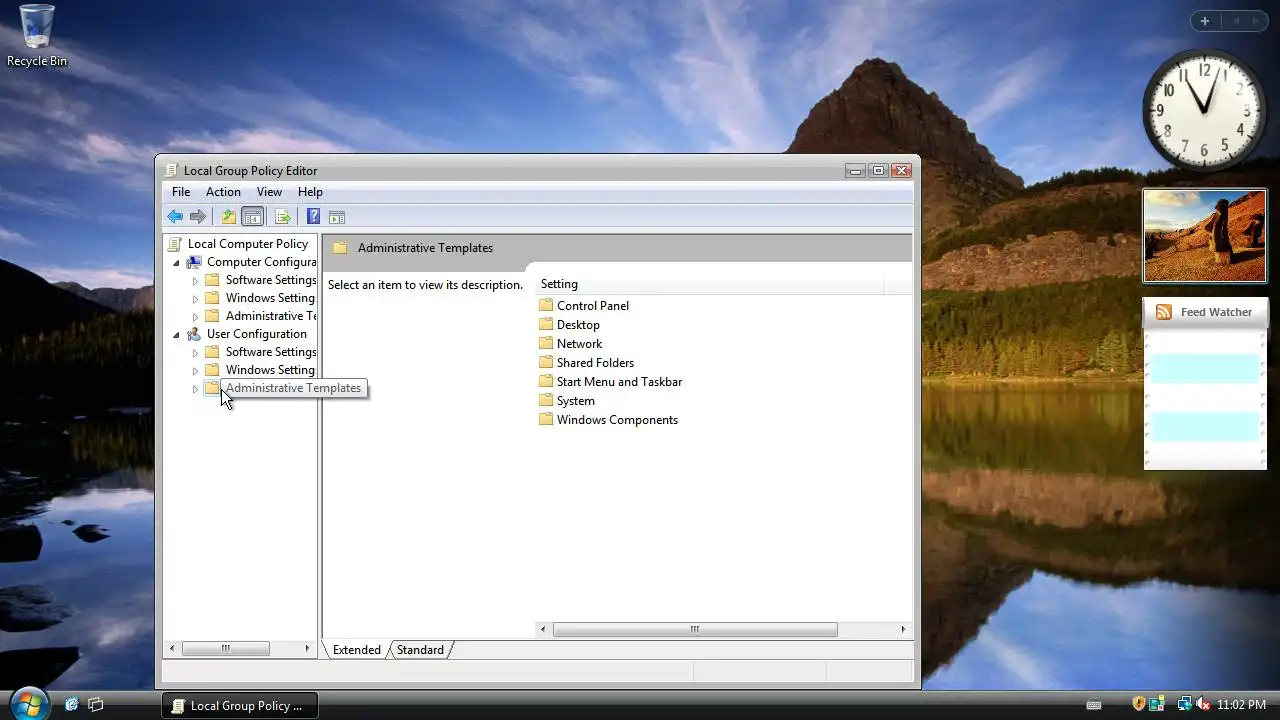This screenshot has width=1280, height=720.
Task: Click the keyboard icon in taskbar
Action: 1094,705
